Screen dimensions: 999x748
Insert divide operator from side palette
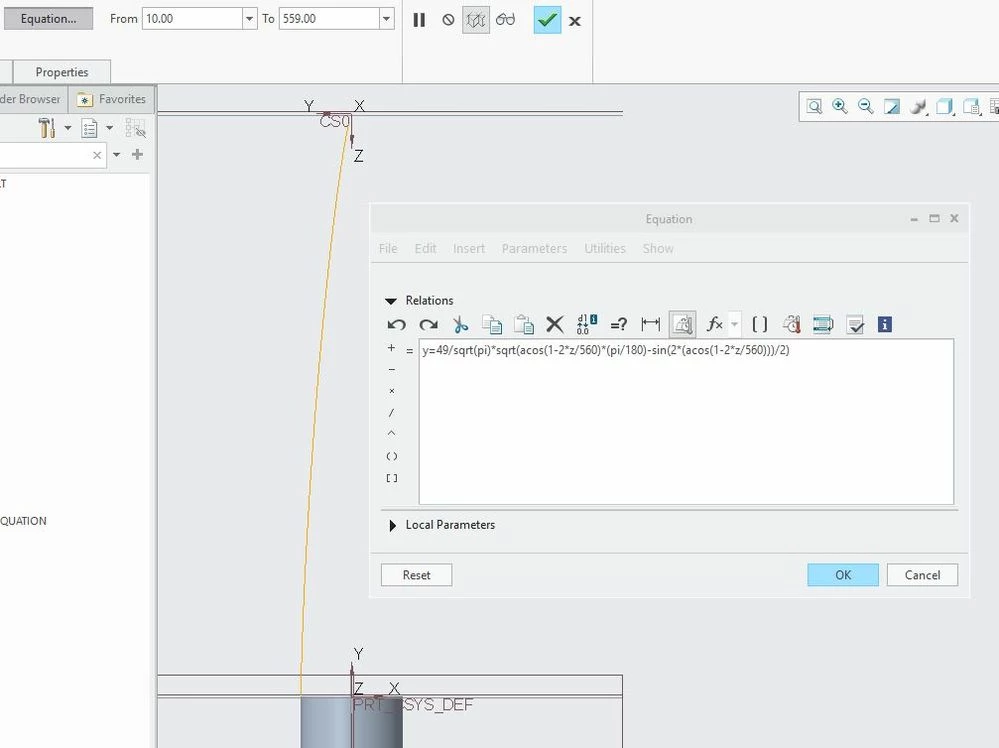[x=391, y=413]
